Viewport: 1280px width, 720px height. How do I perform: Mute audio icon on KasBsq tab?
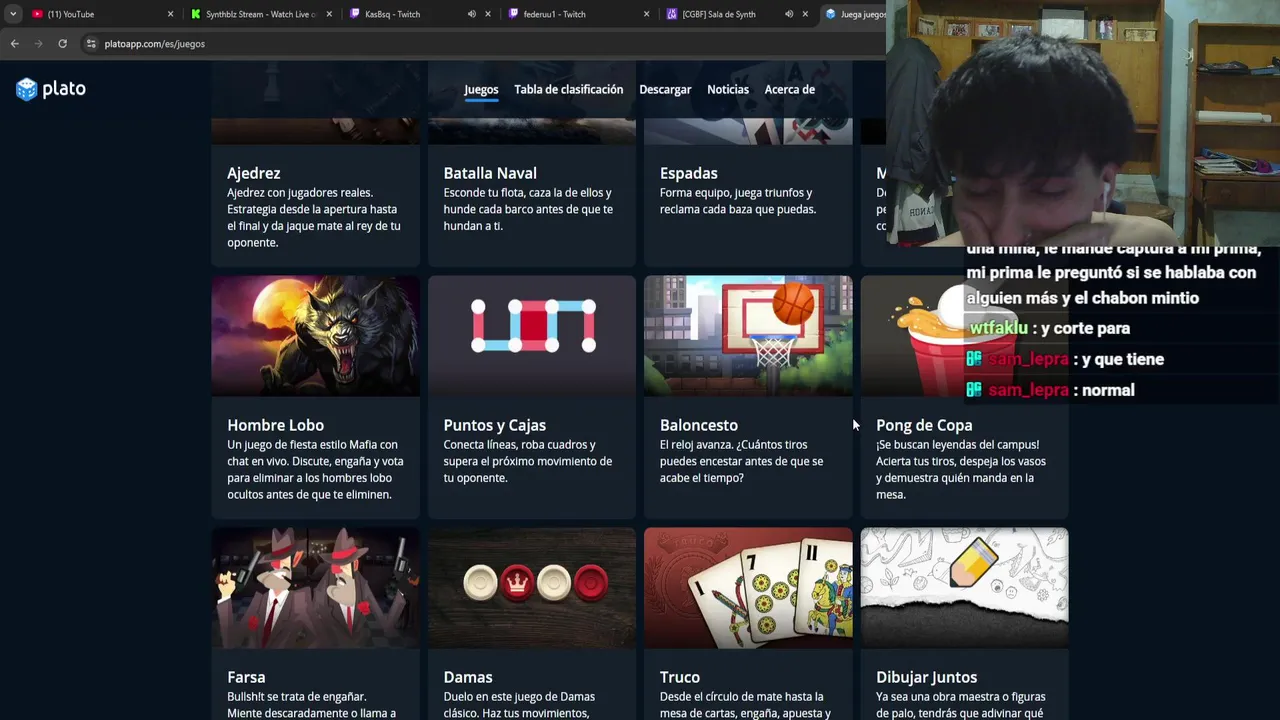click(x=472, y=14)
